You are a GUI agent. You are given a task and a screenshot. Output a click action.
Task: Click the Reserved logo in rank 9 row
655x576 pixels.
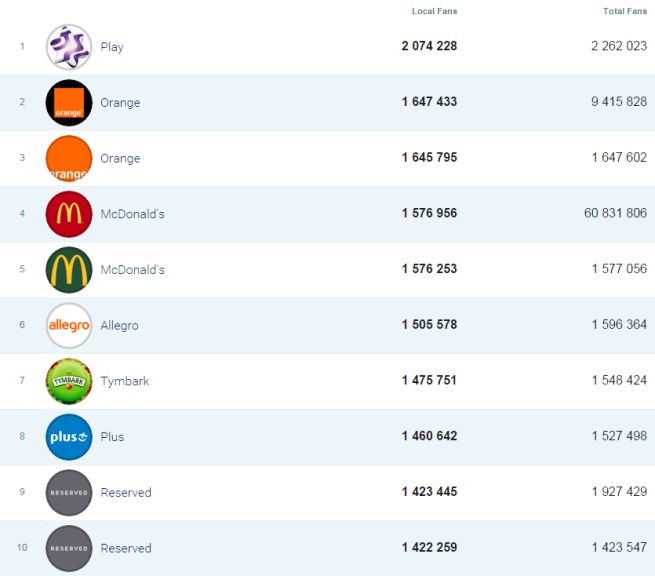69,493
